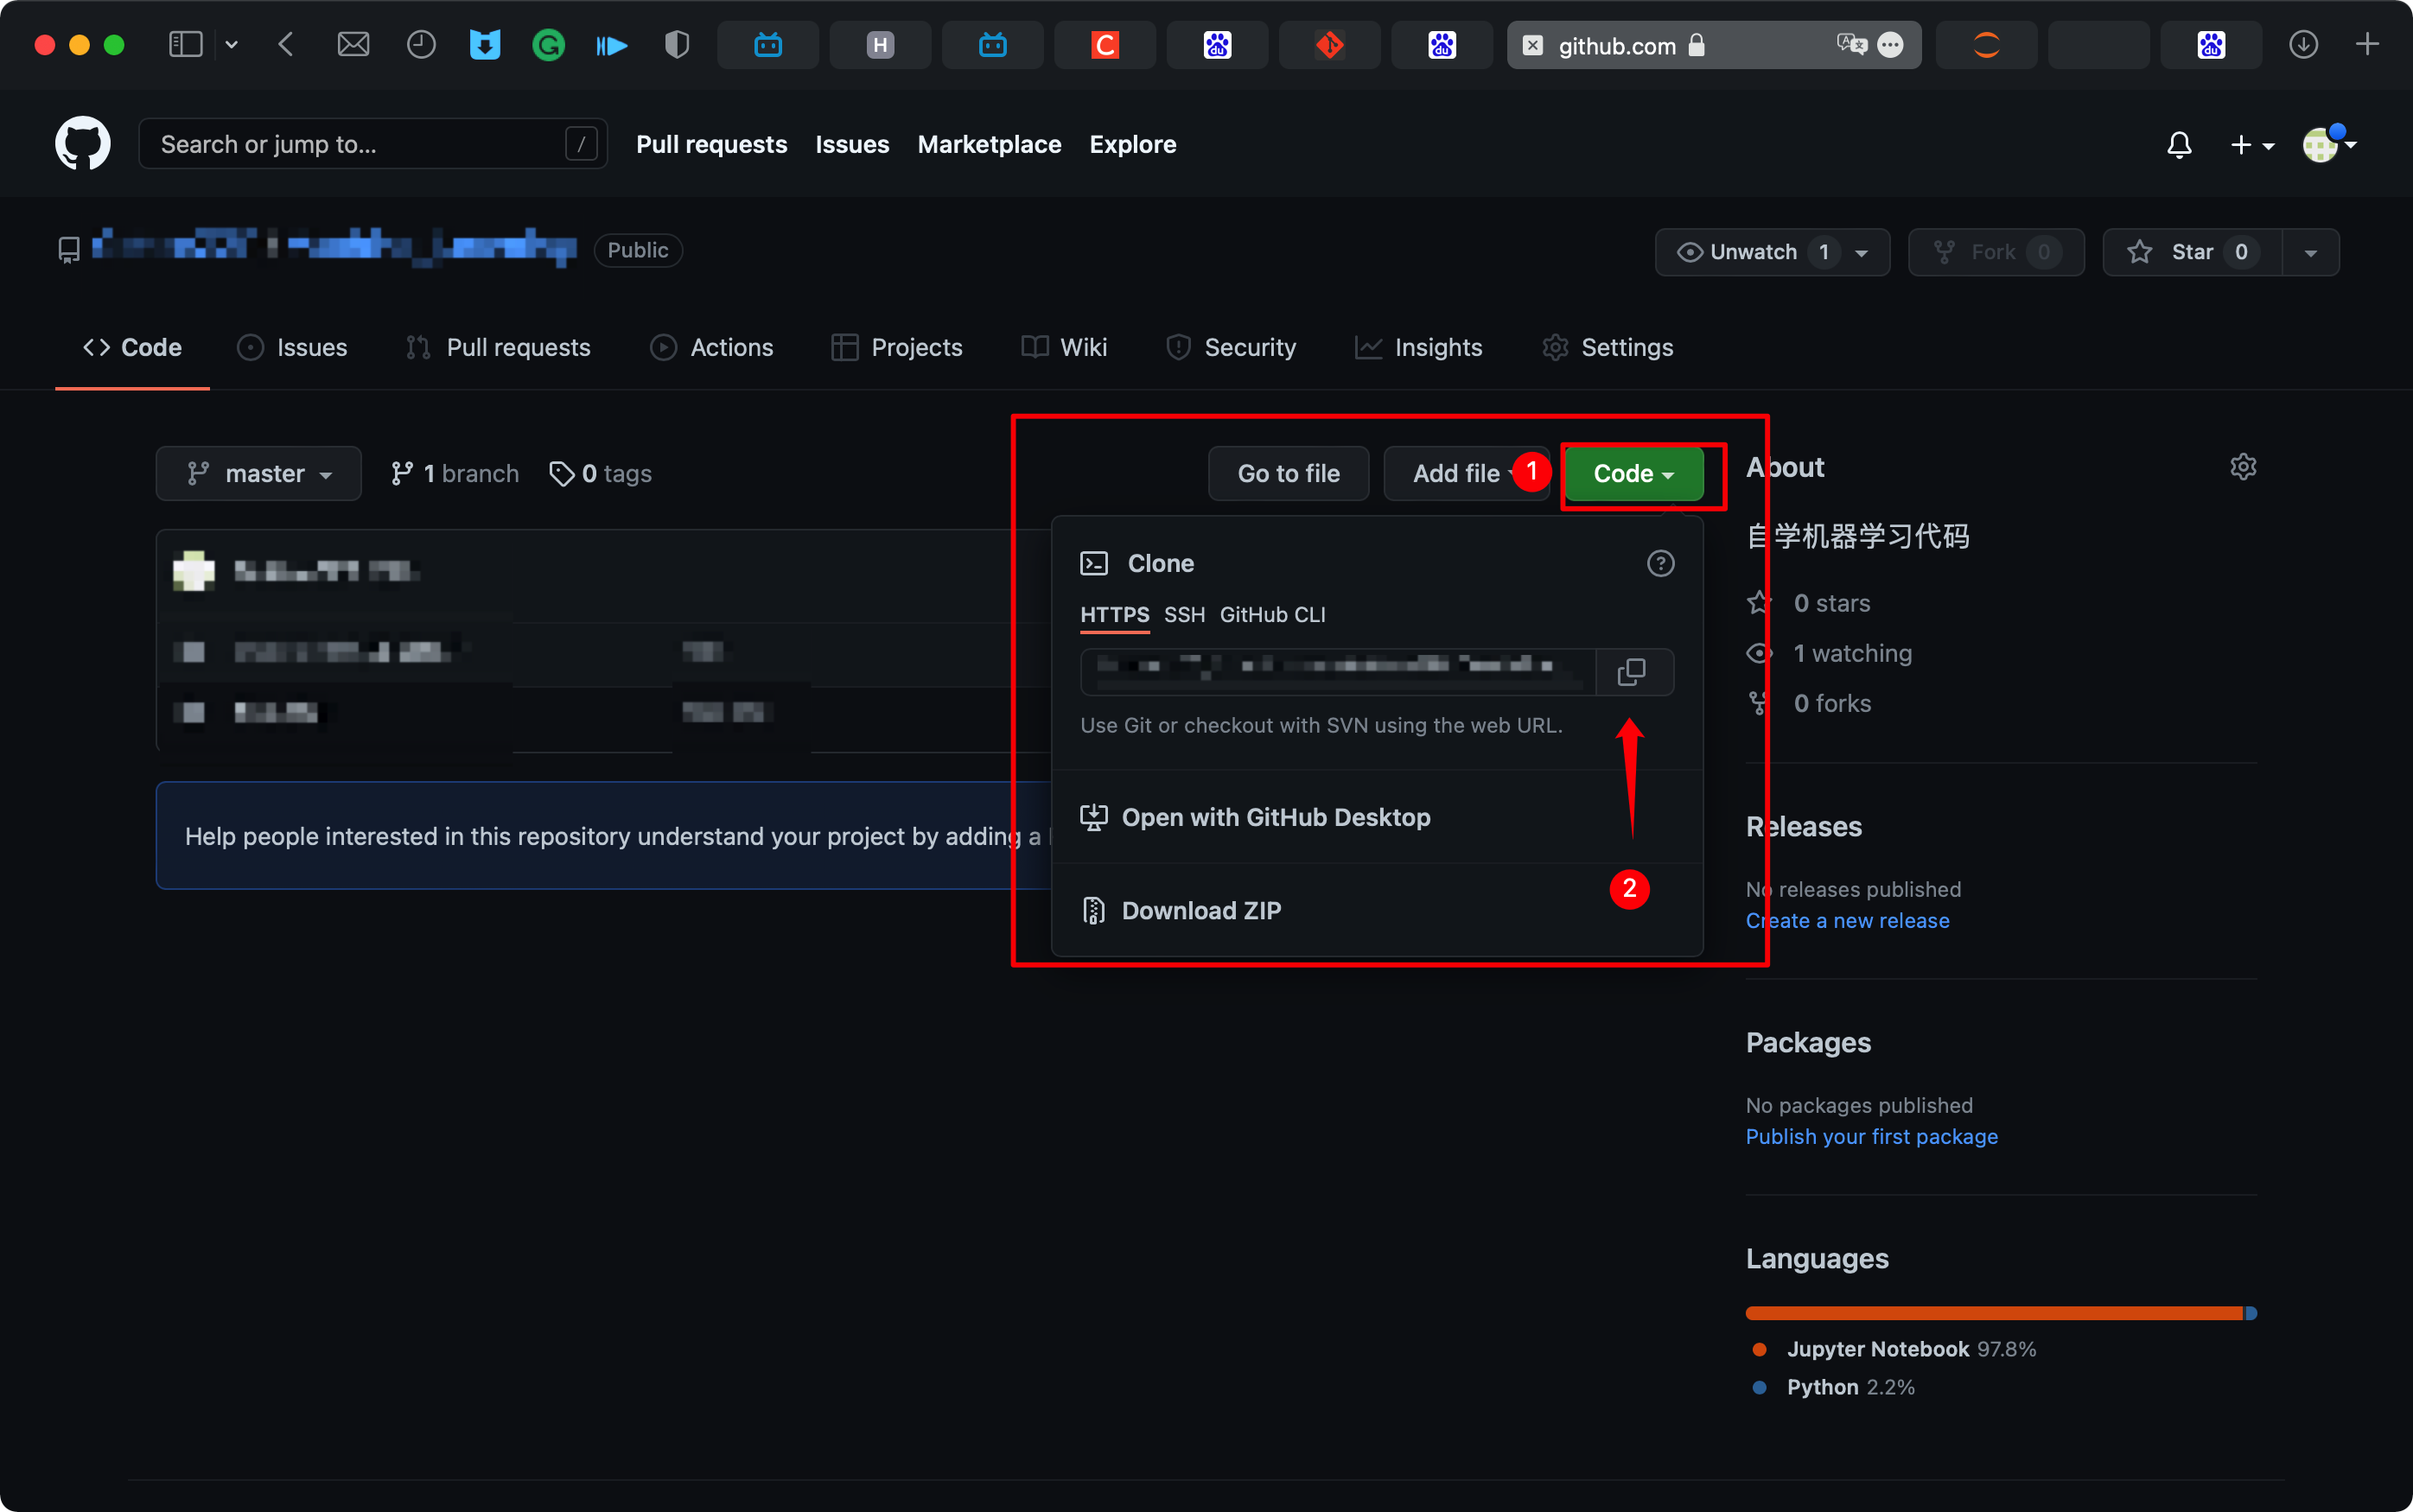Click the blue bookmark cat extension icon
Image resolution: width=2413 pixels, height=1512 pixels.
(x=485, y=44)
